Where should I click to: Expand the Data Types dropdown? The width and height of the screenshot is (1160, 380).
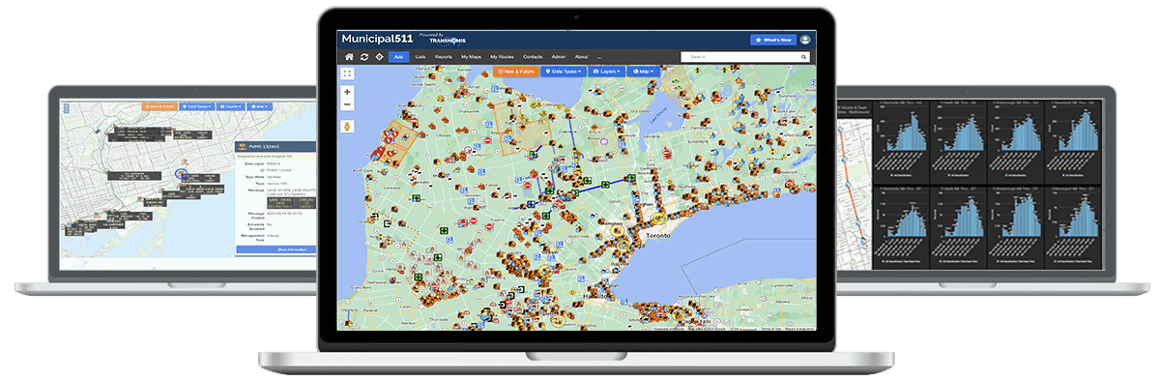point(564,72)
